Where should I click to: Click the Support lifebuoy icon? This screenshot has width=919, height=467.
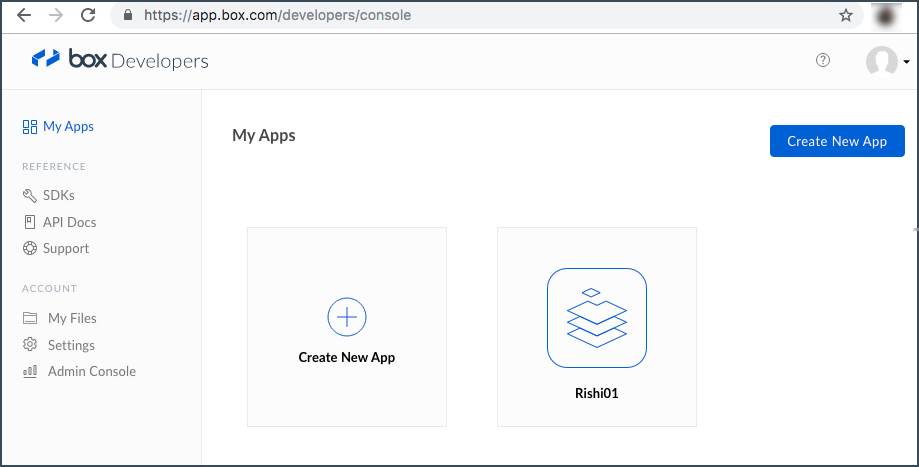click(x=29, y=248)
